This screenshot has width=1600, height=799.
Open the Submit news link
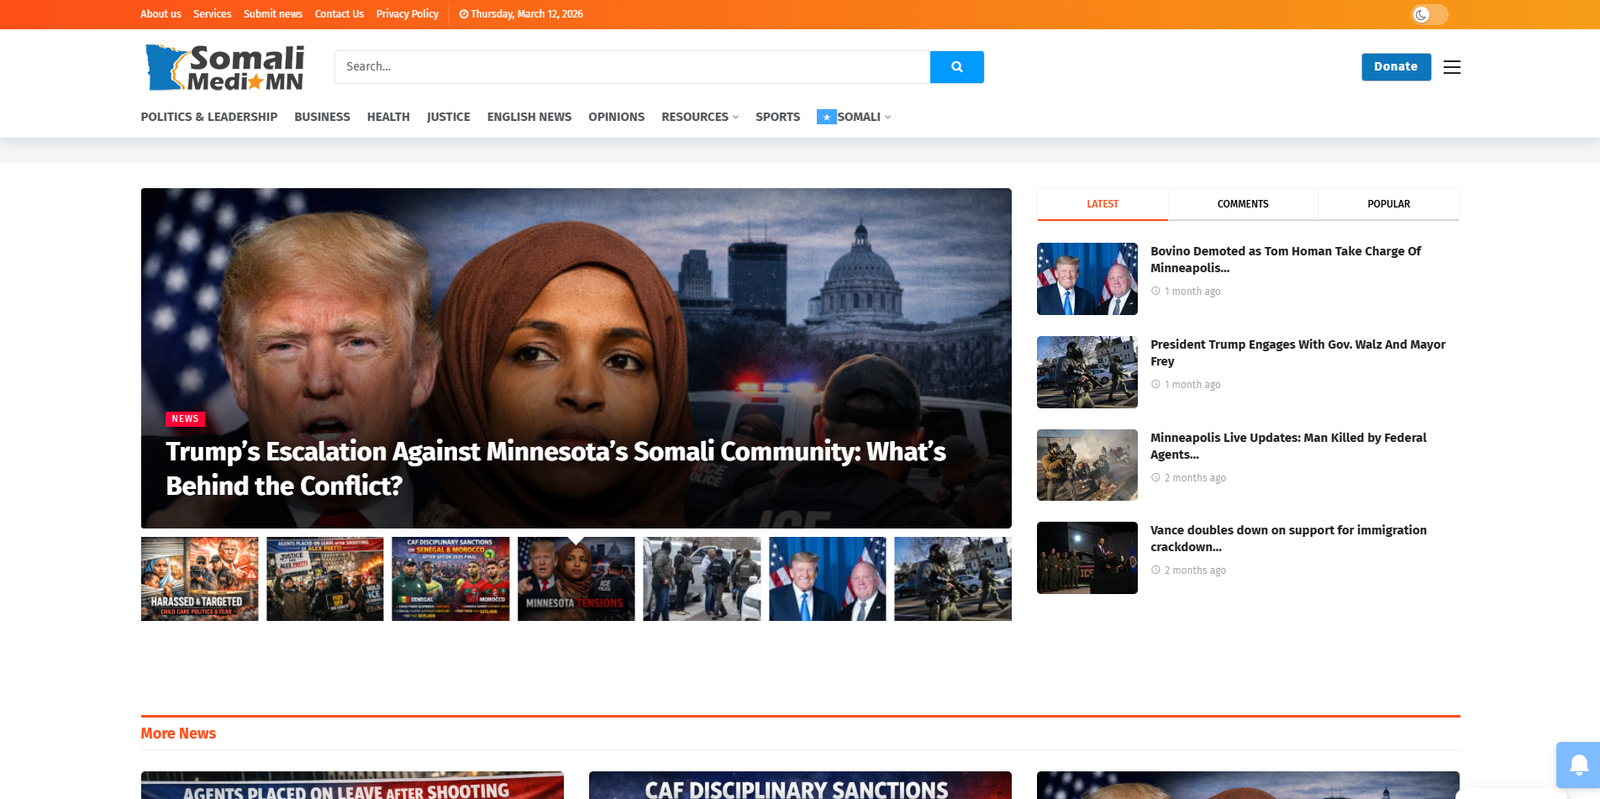pos(273,14)
